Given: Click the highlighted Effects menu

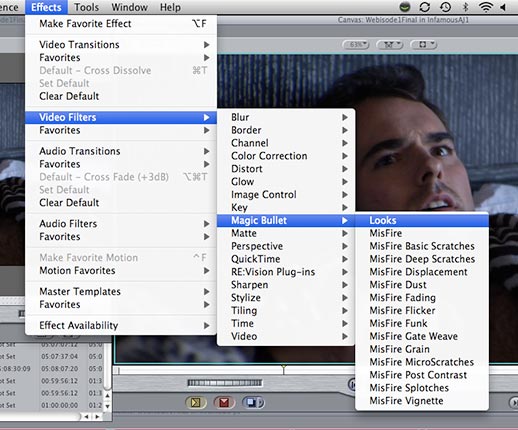Looking at the screenshot, I should click(46, 7).
